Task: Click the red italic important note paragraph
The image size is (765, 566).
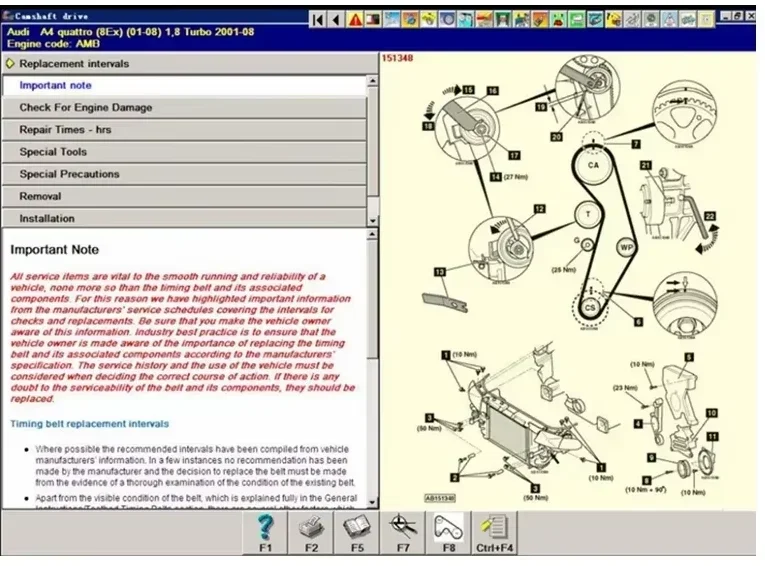Action: click(183, 338)
